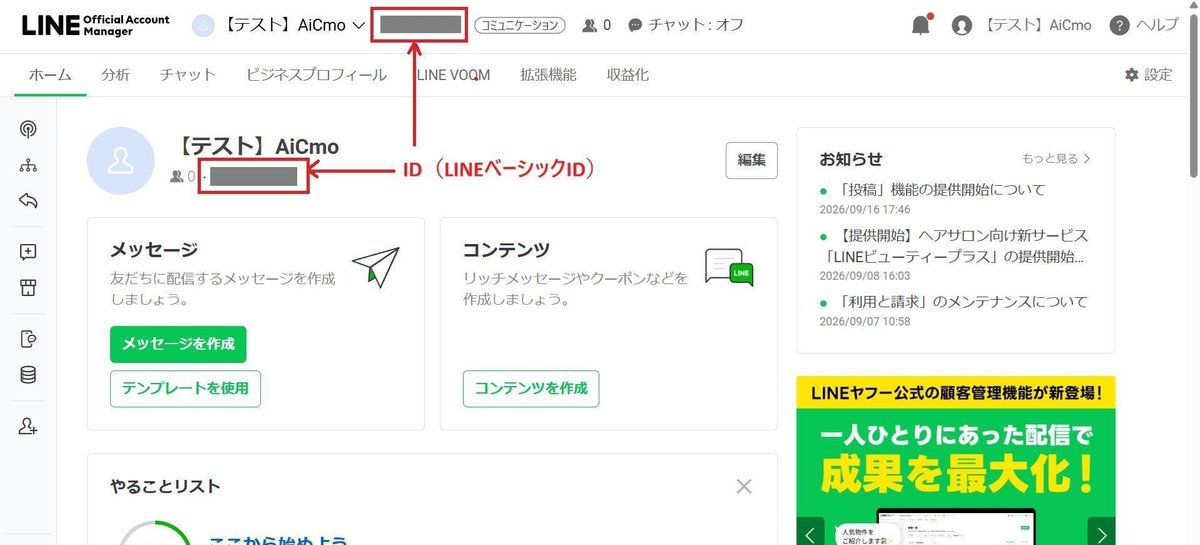
Task: Open the ここから始めよう link
Action: pyautogui.click(x=278, y=540)
